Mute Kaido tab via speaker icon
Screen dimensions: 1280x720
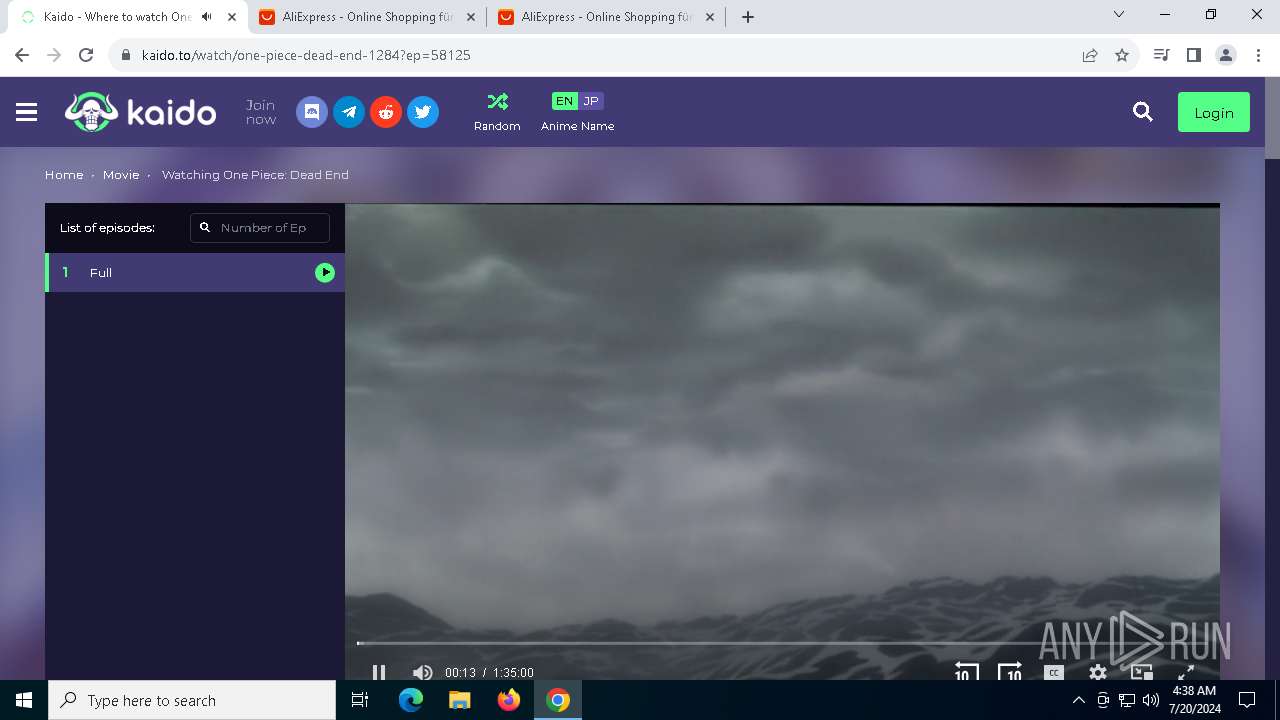click(207, 17)
